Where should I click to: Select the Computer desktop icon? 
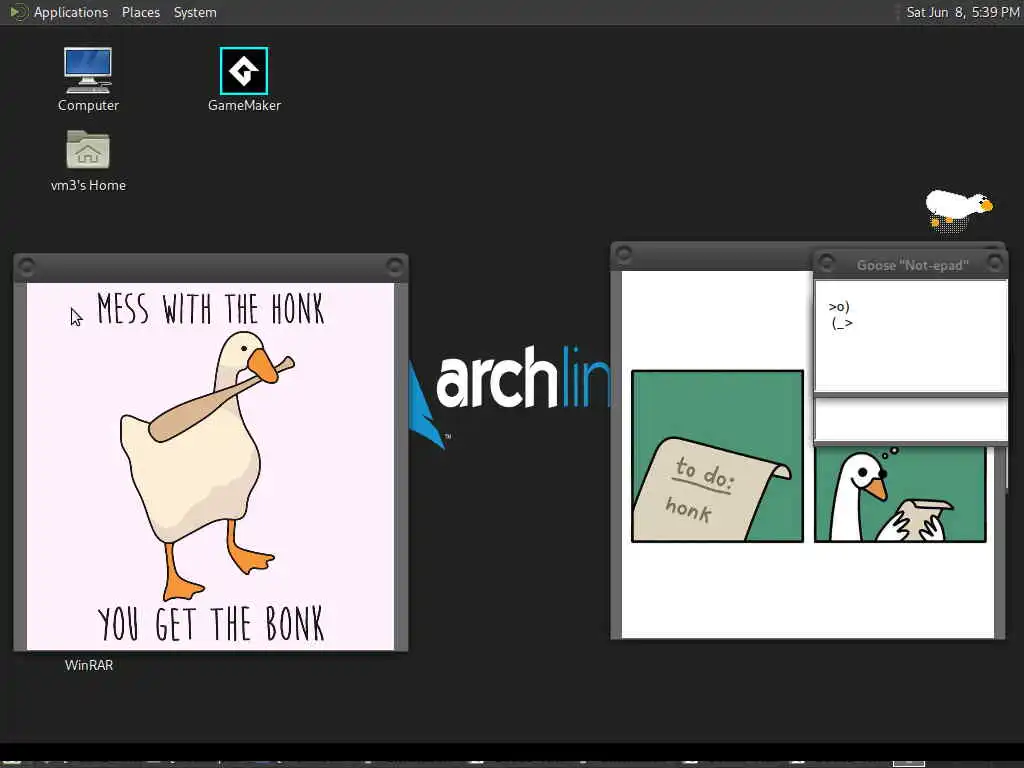coord(88,80)
